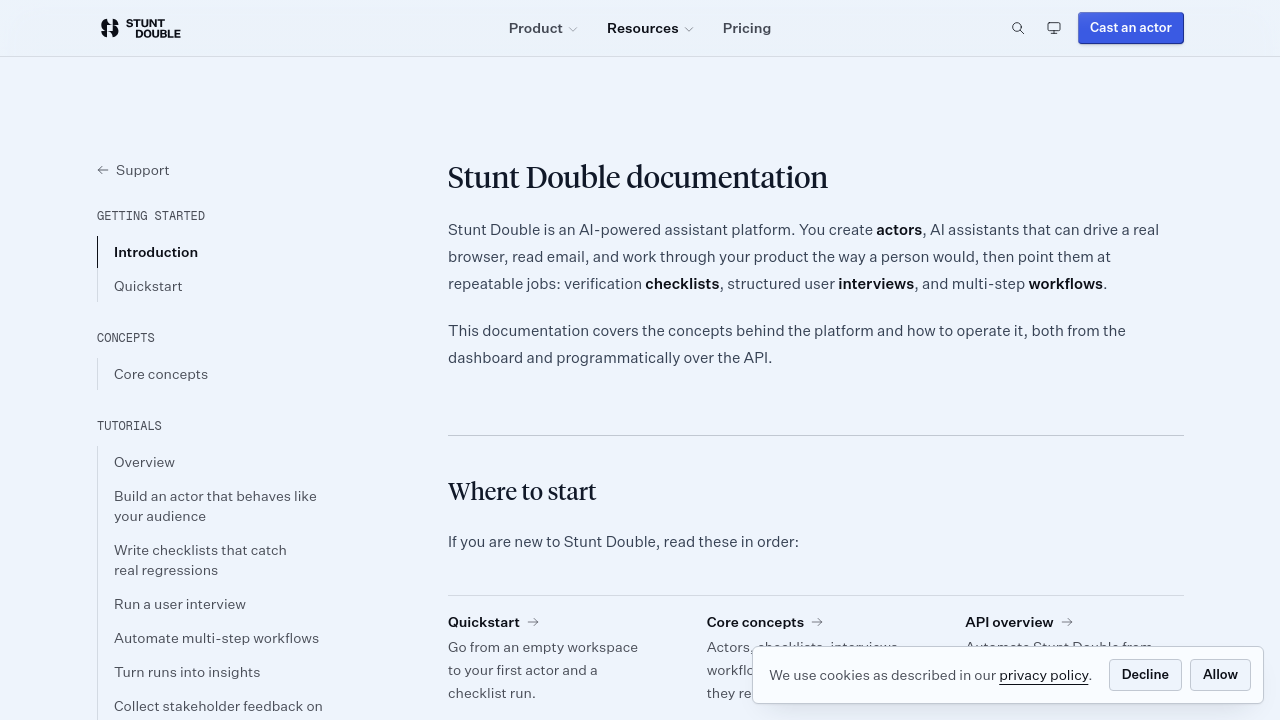Expand the Product menu chevron

coord(573,29)
